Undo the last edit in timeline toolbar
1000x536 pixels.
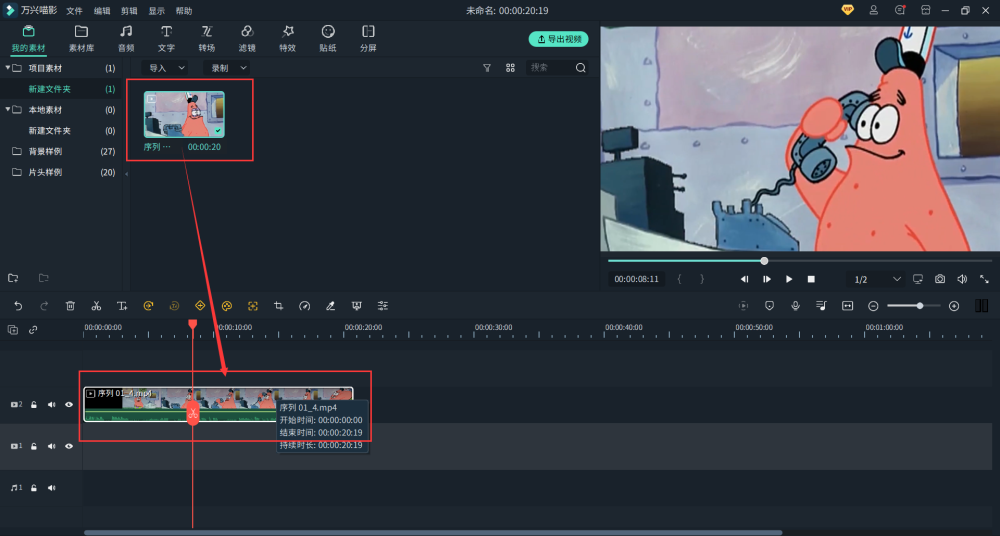pyautogui.click(x=18, y=306)
